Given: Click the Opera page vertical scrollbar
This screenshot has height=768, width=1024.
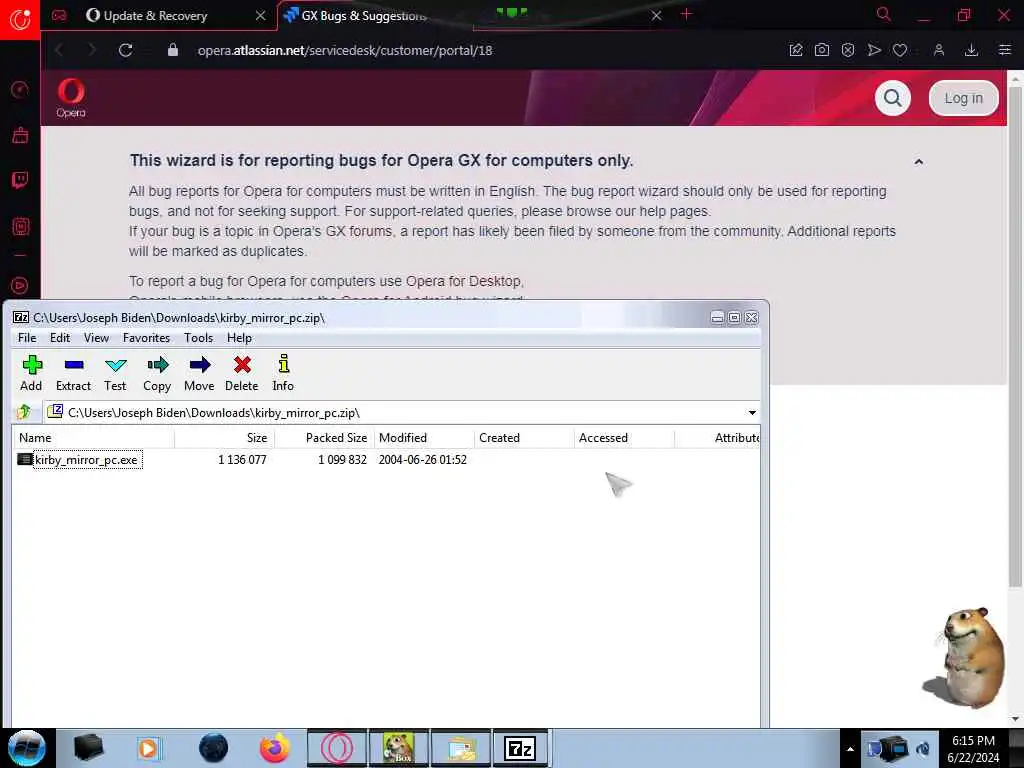Looking at the screenshot, I should (x=1014, y=336).
